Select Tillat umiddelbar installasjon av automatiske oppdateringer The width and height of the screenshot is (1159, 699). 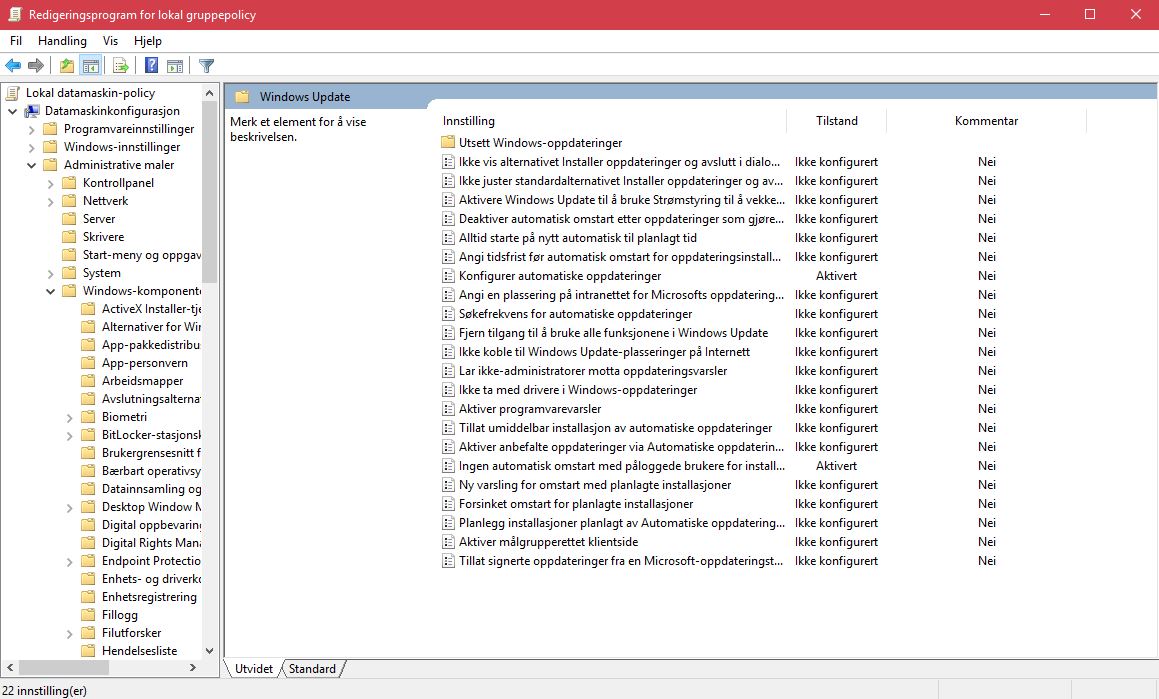click(615, 427)
